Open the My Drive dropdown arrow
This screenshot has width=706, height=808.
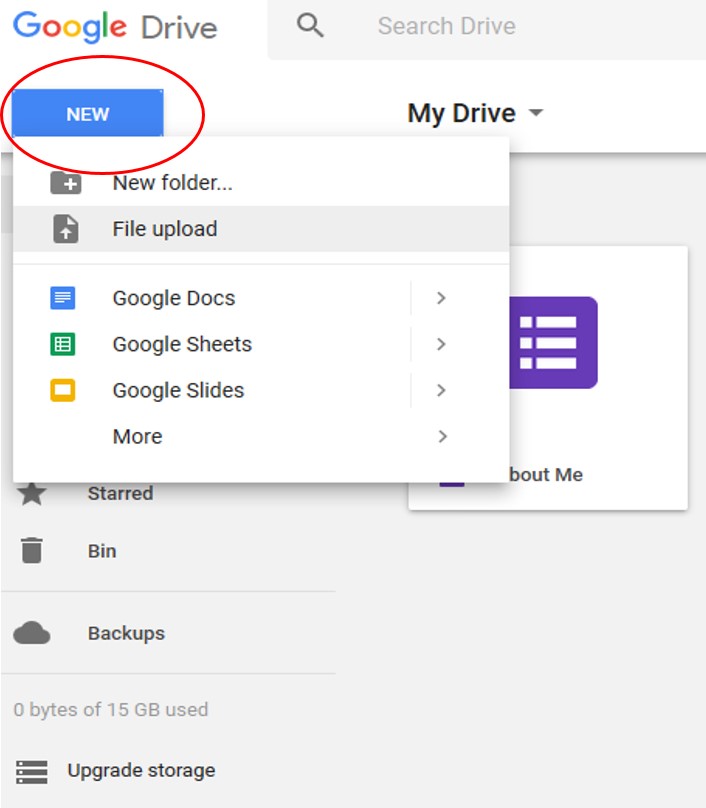tap(536, 112)
